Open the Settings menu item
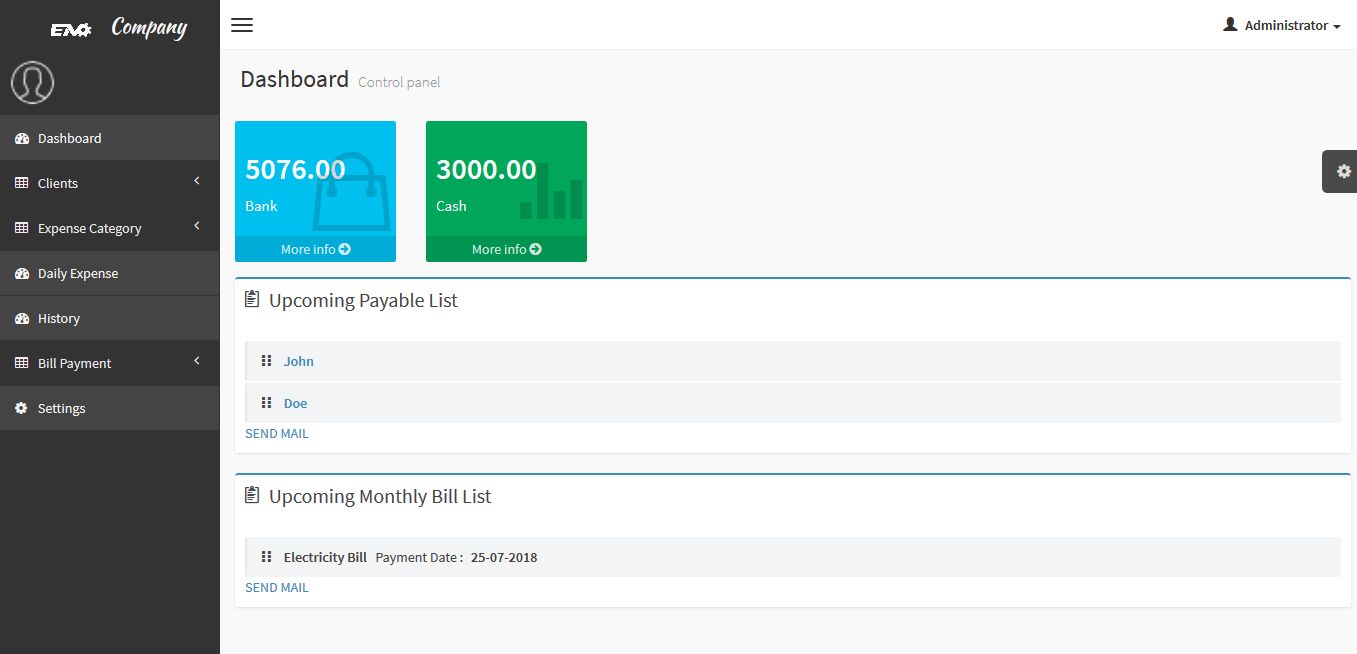Viewport: 1357px width, 654px height. click(110, 408)
